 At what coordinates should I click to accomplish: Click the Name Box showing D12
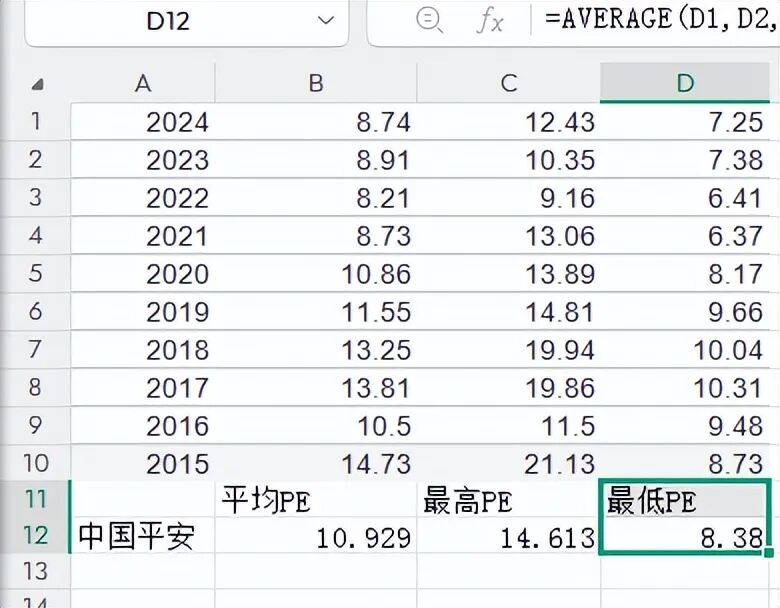point(186,23)
